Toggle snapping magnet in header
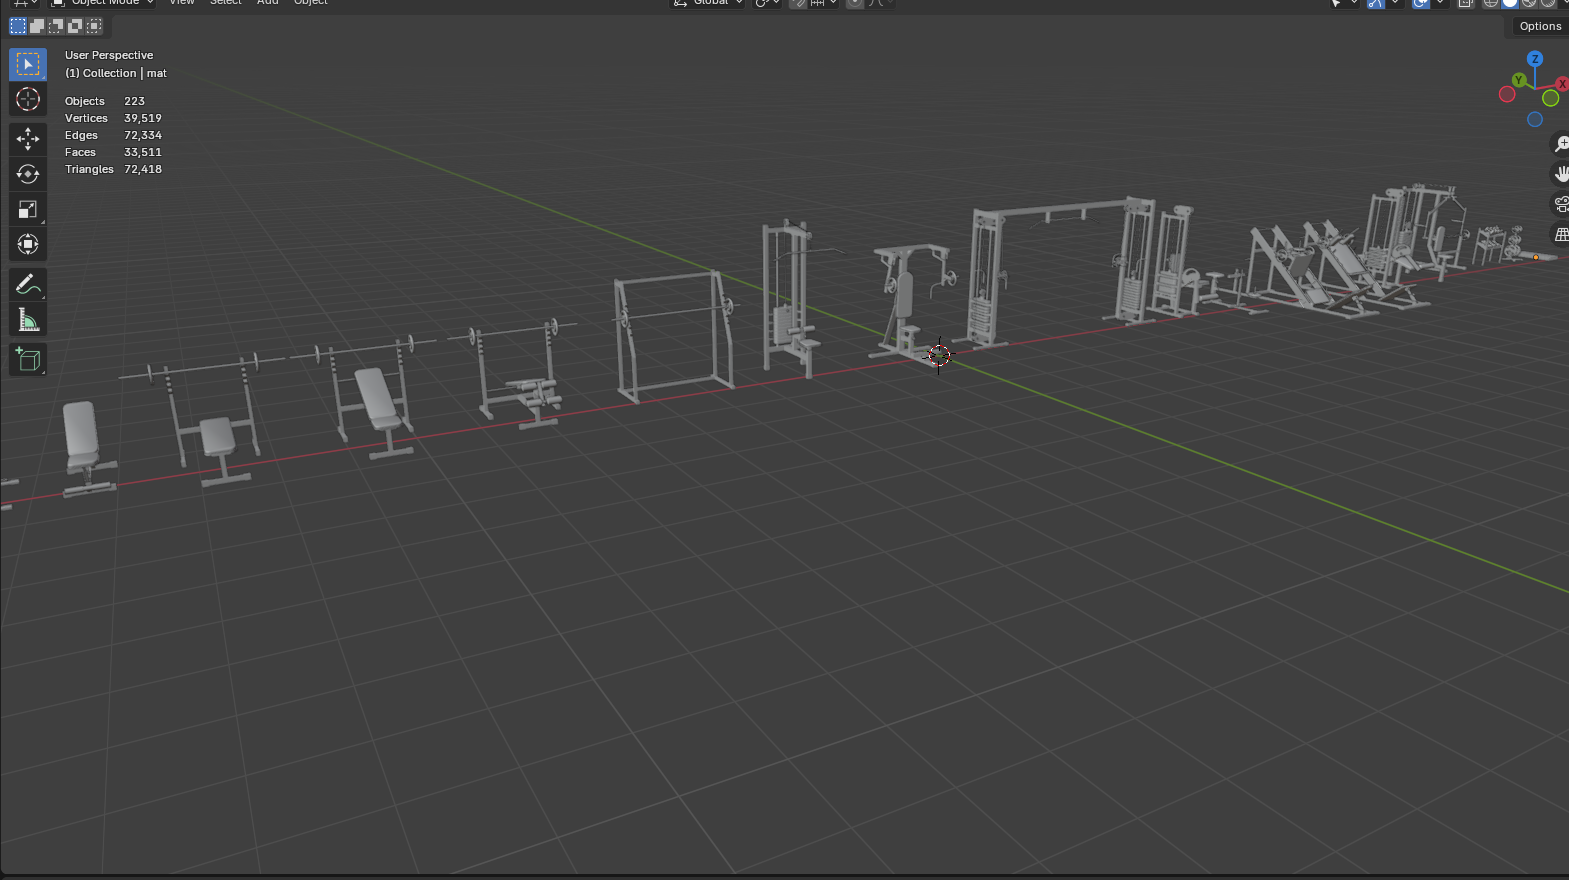This screenshot has height=880, width=1569. pyautogui.click(x=798, y=3)
